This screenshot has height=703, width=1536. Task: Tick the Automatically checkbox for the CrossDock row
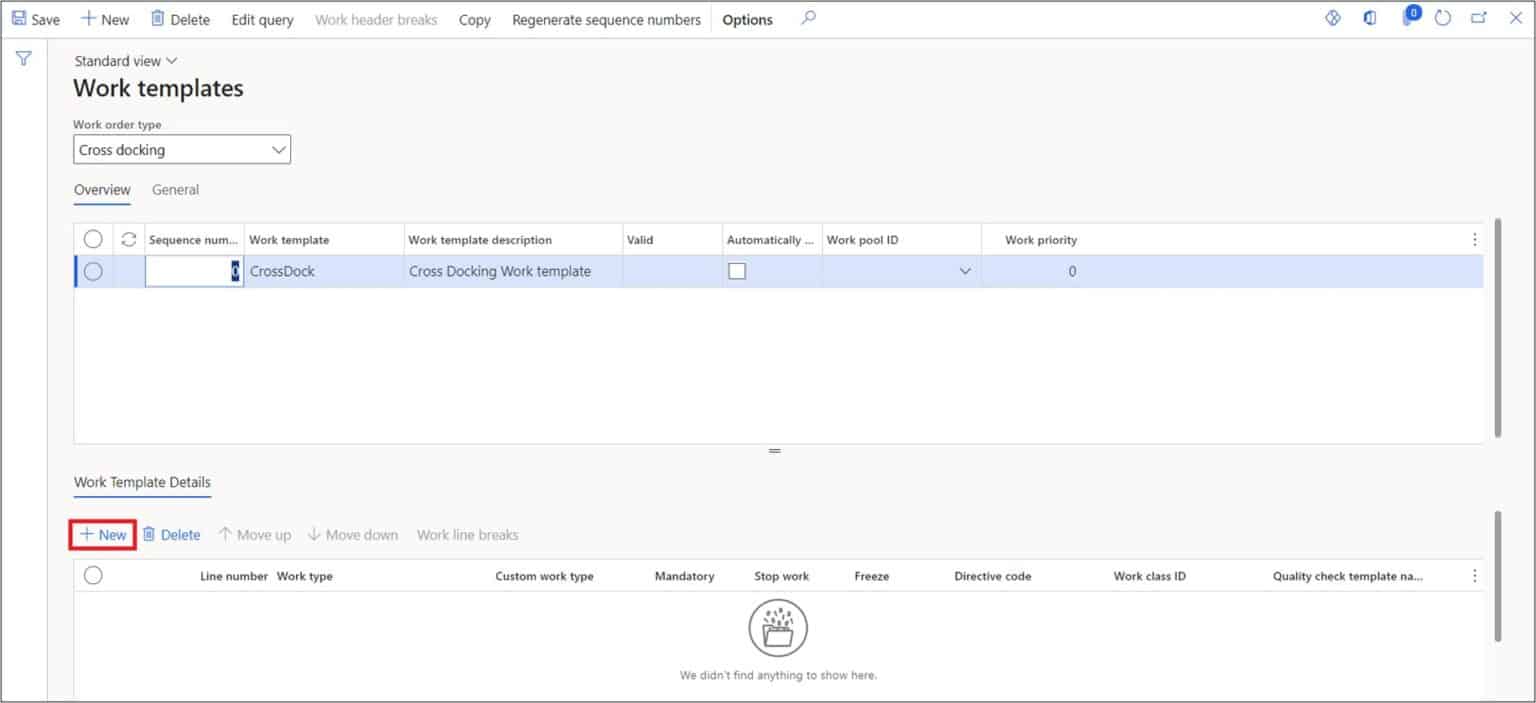pyautogui.click(x=737, y=271)
